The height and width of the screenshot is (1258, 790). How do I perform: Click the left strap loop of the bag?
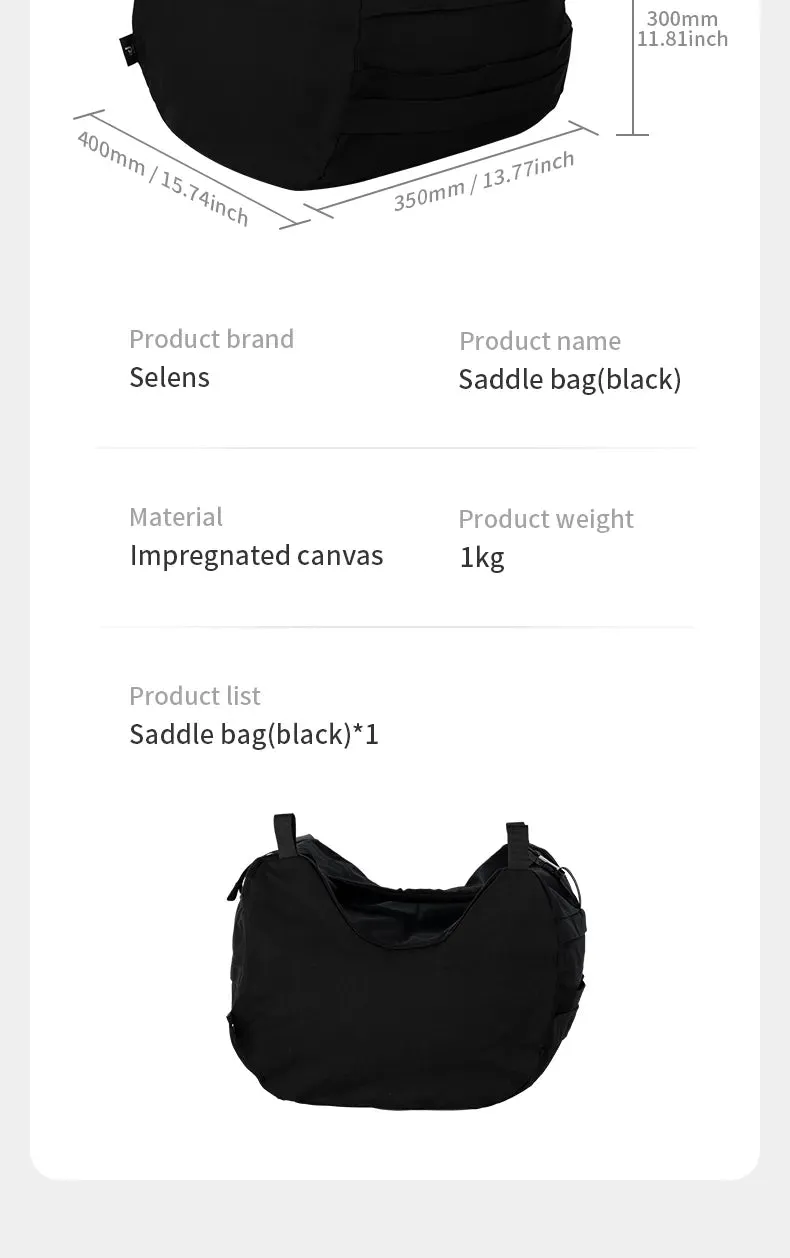coord(286,832)
